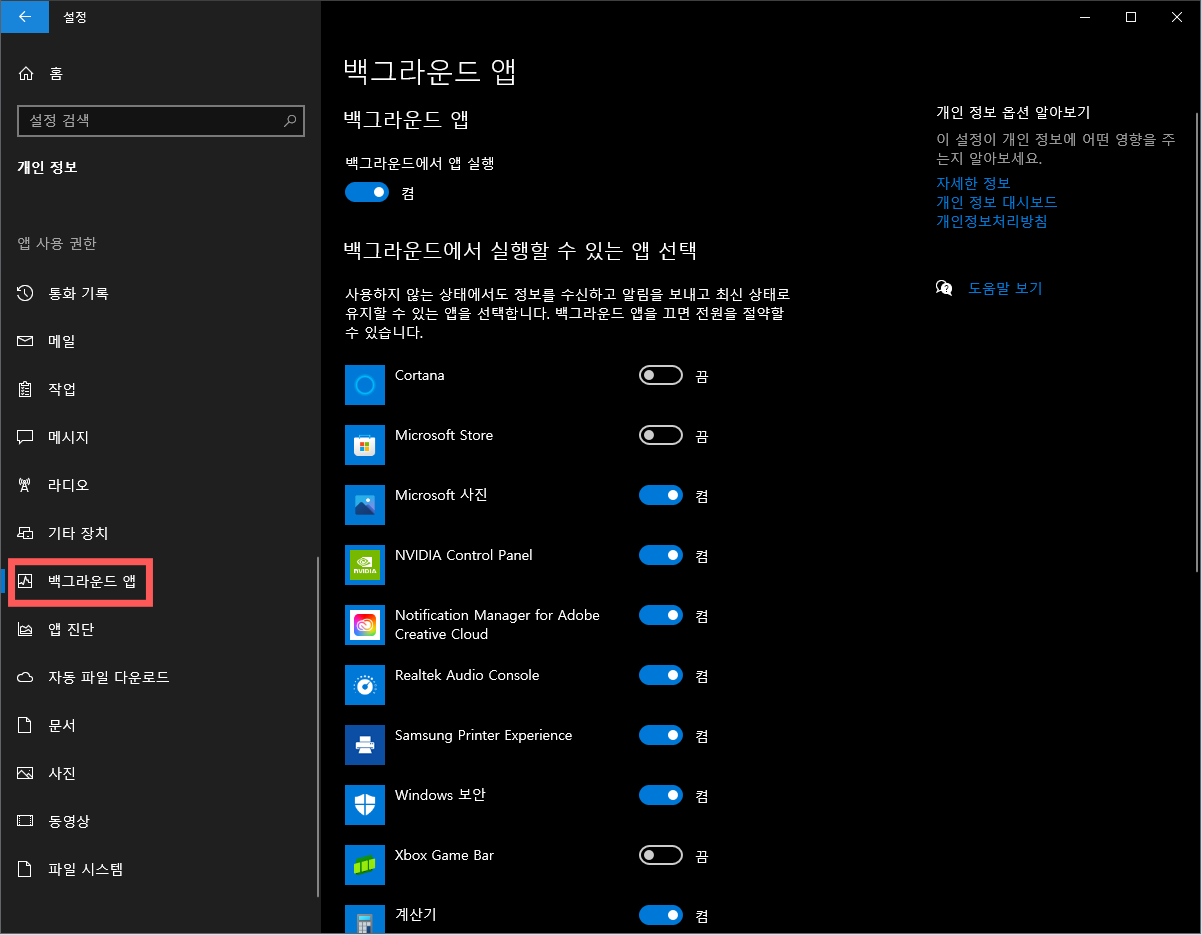Screen dimensions: 1202x935
Task: Select 사진 in the sidebar
Action: [x=160, y=773]
